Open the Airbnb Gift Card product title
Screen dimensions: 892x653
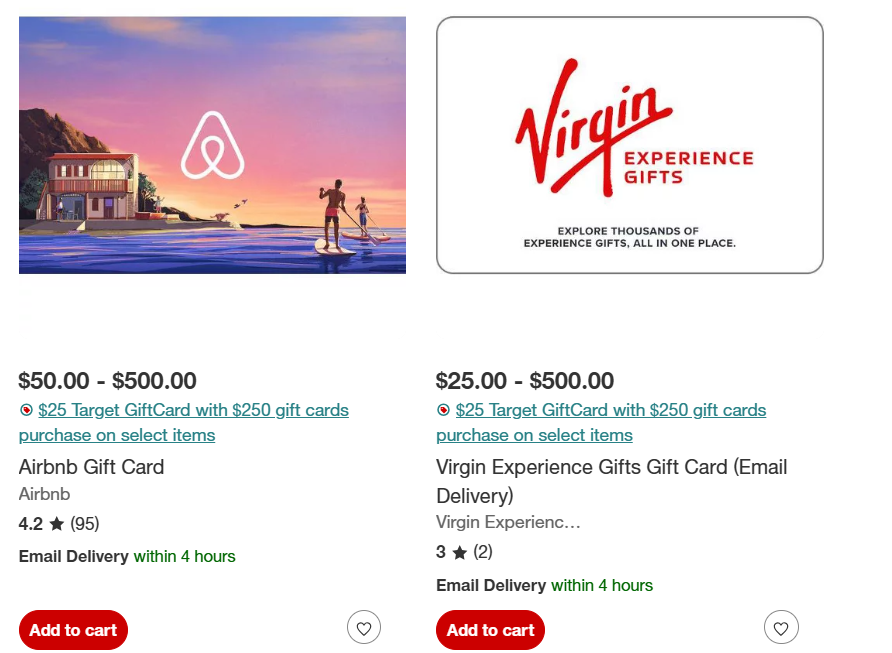click(x=91, y=467)
